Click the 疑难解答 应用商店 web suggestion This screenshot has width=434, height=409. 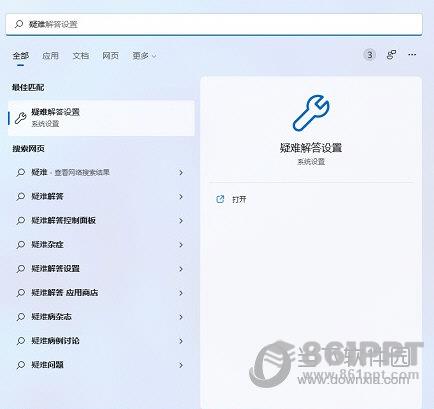[x=101, y=293]
